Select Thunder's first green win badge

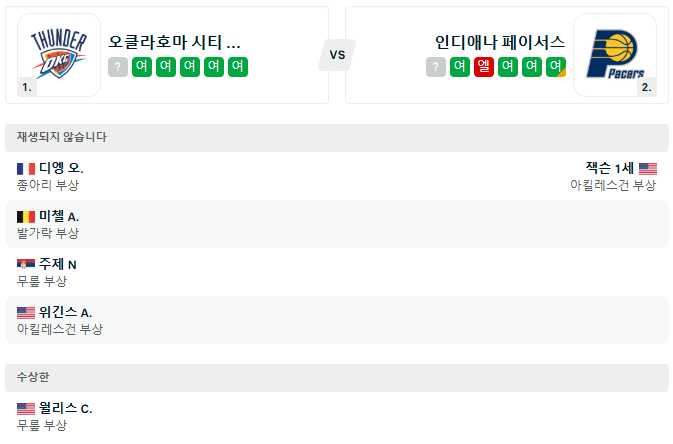tap(142, 67)
